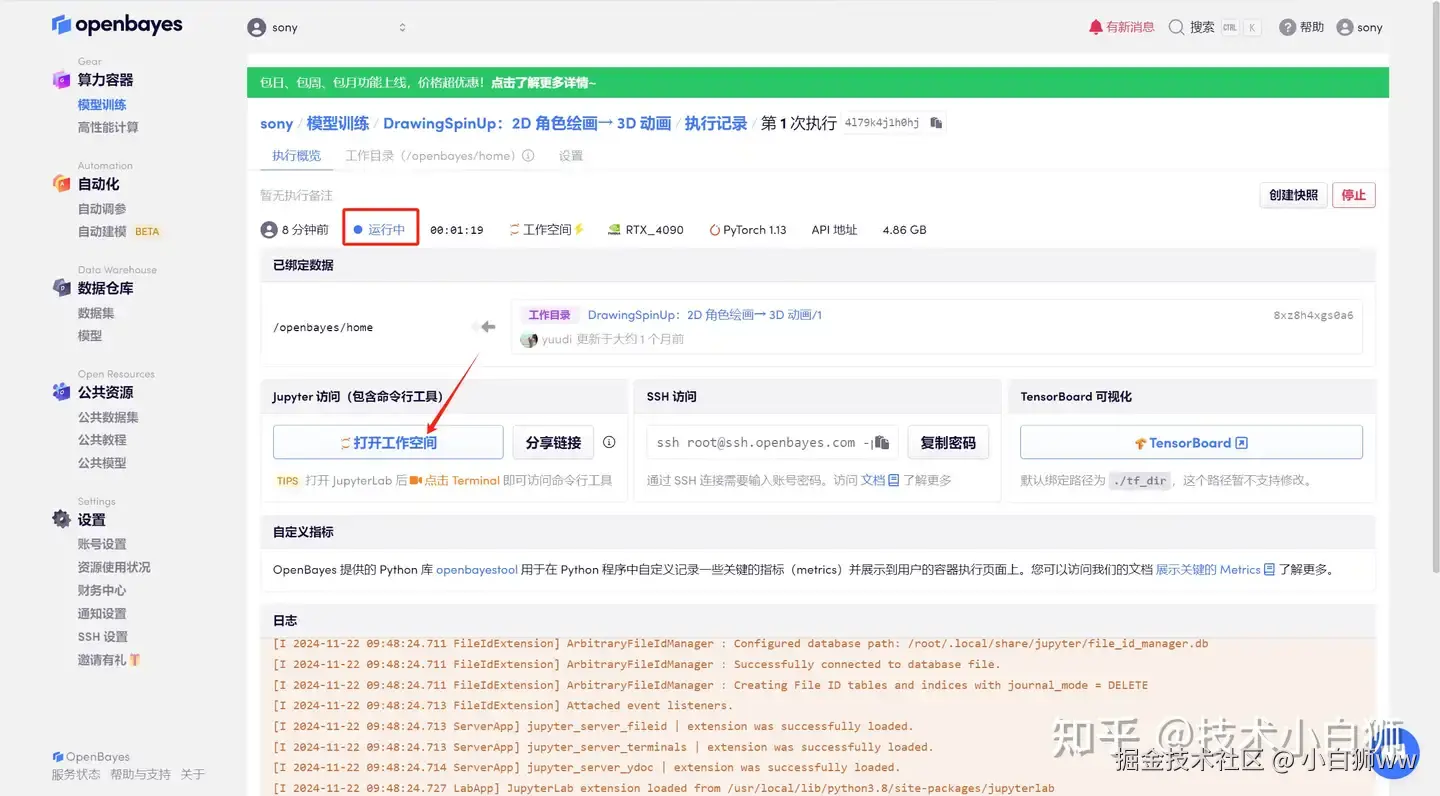This screenshot has width=1440, height=796.
Task: Open 公共数据集 in the sidebar
Action: (108, 417)
